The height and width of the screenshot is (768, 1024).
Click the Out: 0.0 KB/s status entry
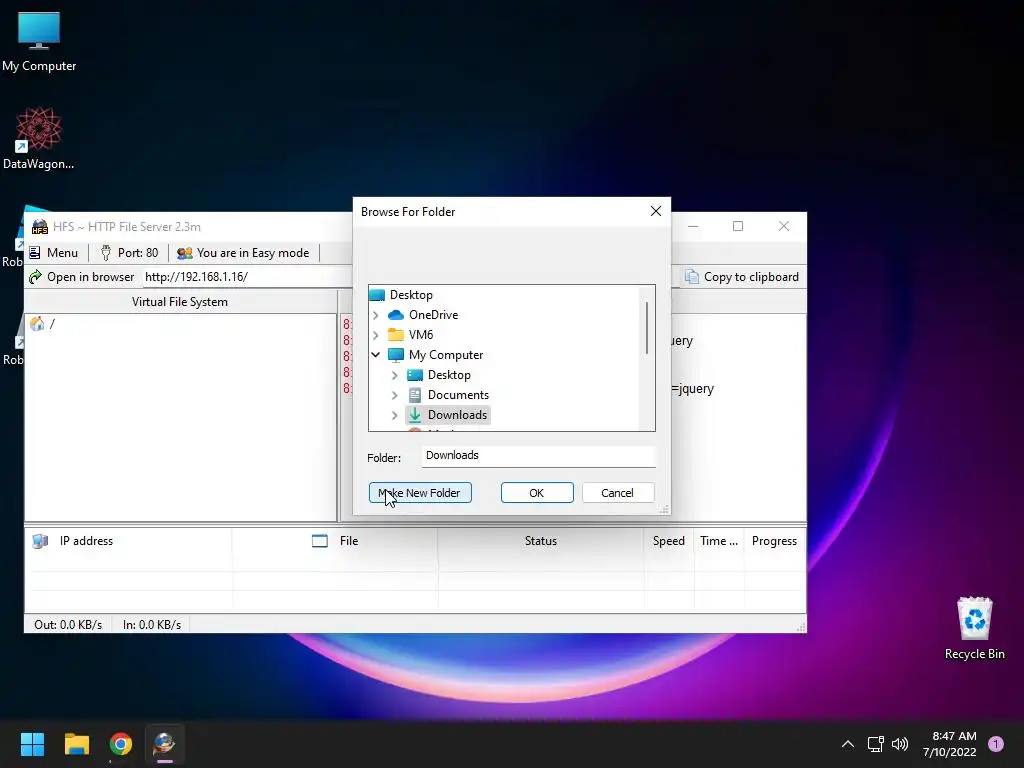68,625
